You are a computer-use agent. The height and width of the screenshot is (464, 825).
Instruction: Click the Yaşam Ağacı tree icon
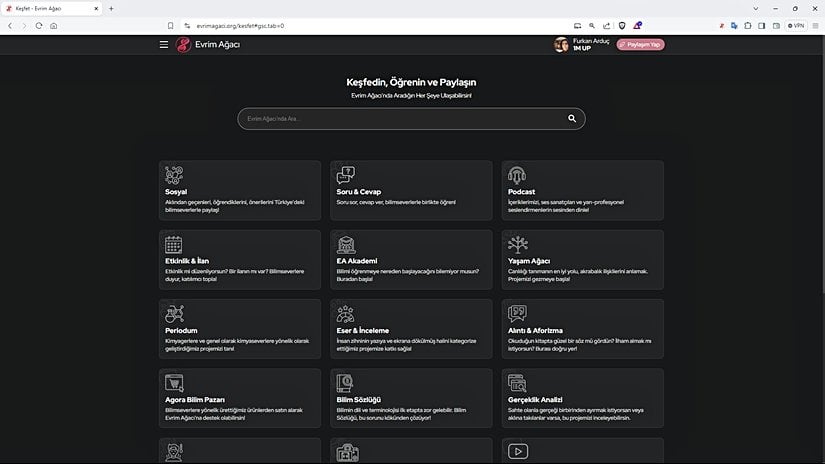click(x=517, y=244)
